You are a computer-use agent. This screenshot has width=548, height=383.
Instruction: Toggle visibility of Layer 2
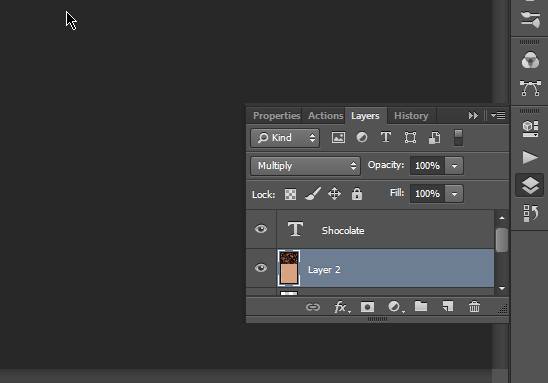pyautogui.click(x=261, y=268)
